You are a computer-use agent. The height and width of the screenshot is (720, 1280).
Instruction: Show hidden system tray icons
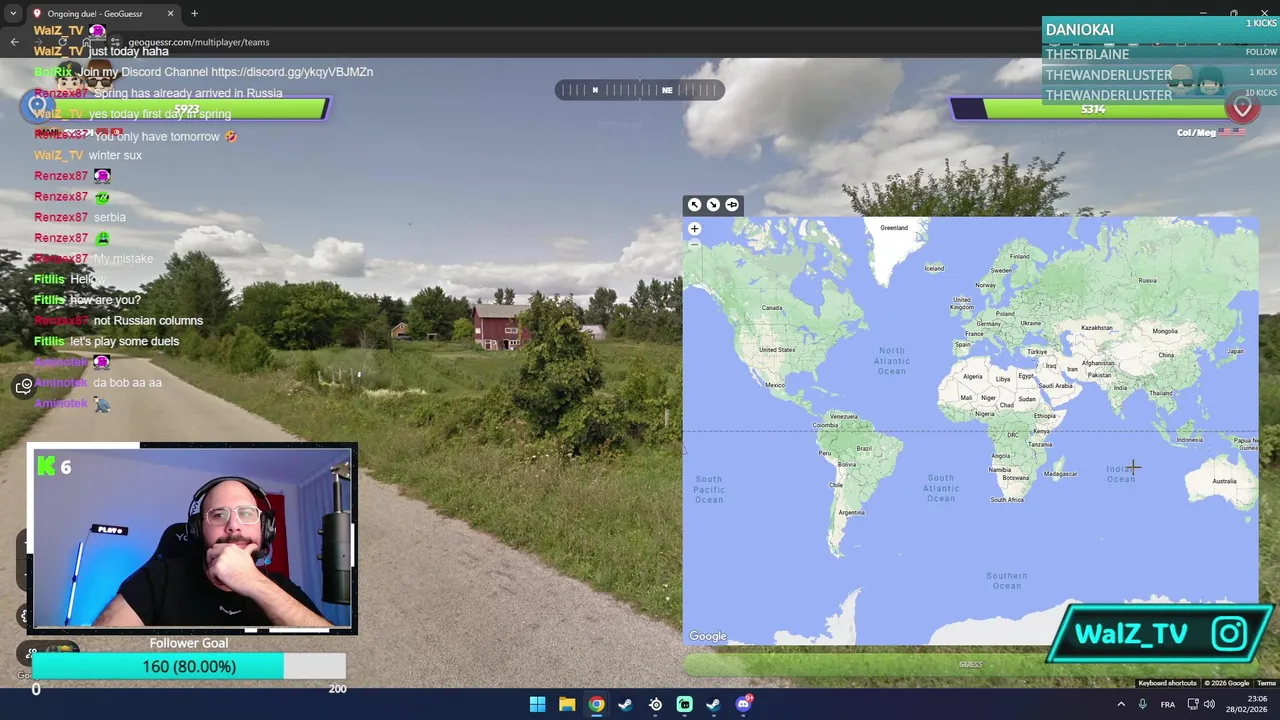coord(1120,705)
